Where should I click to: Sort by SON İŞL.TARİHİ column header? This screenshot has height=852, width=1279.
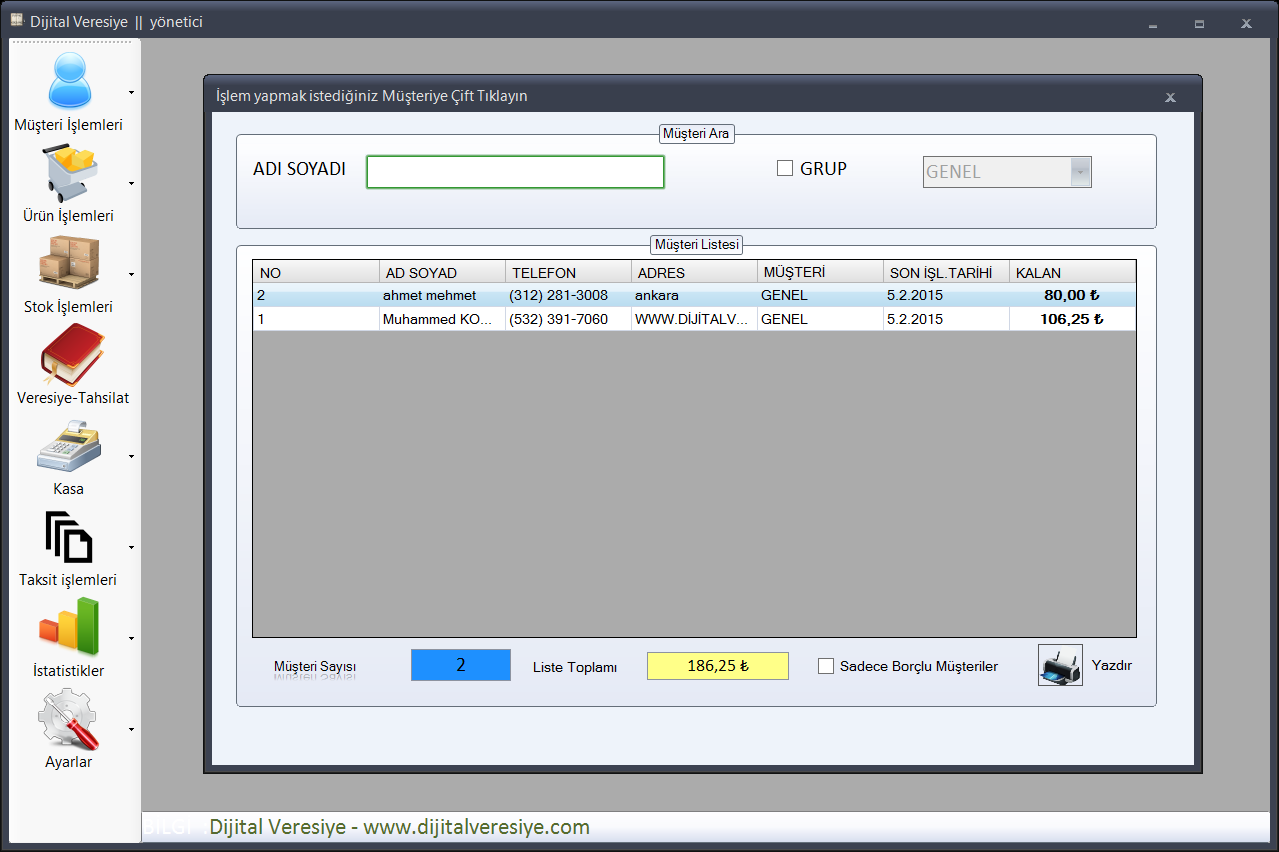(x=947, y=272)
